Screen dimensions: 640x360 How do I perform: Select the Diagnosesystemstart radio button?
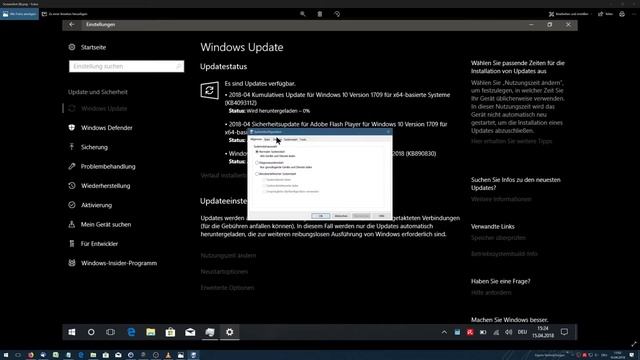(257, 163)
